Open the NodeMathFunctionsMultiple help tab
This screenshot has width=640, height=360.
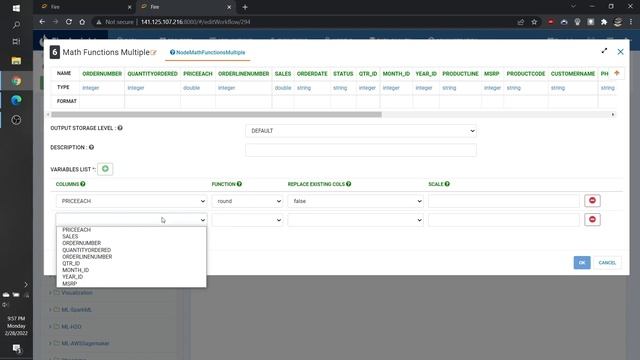pyautogui.click(x=207, y=52)
